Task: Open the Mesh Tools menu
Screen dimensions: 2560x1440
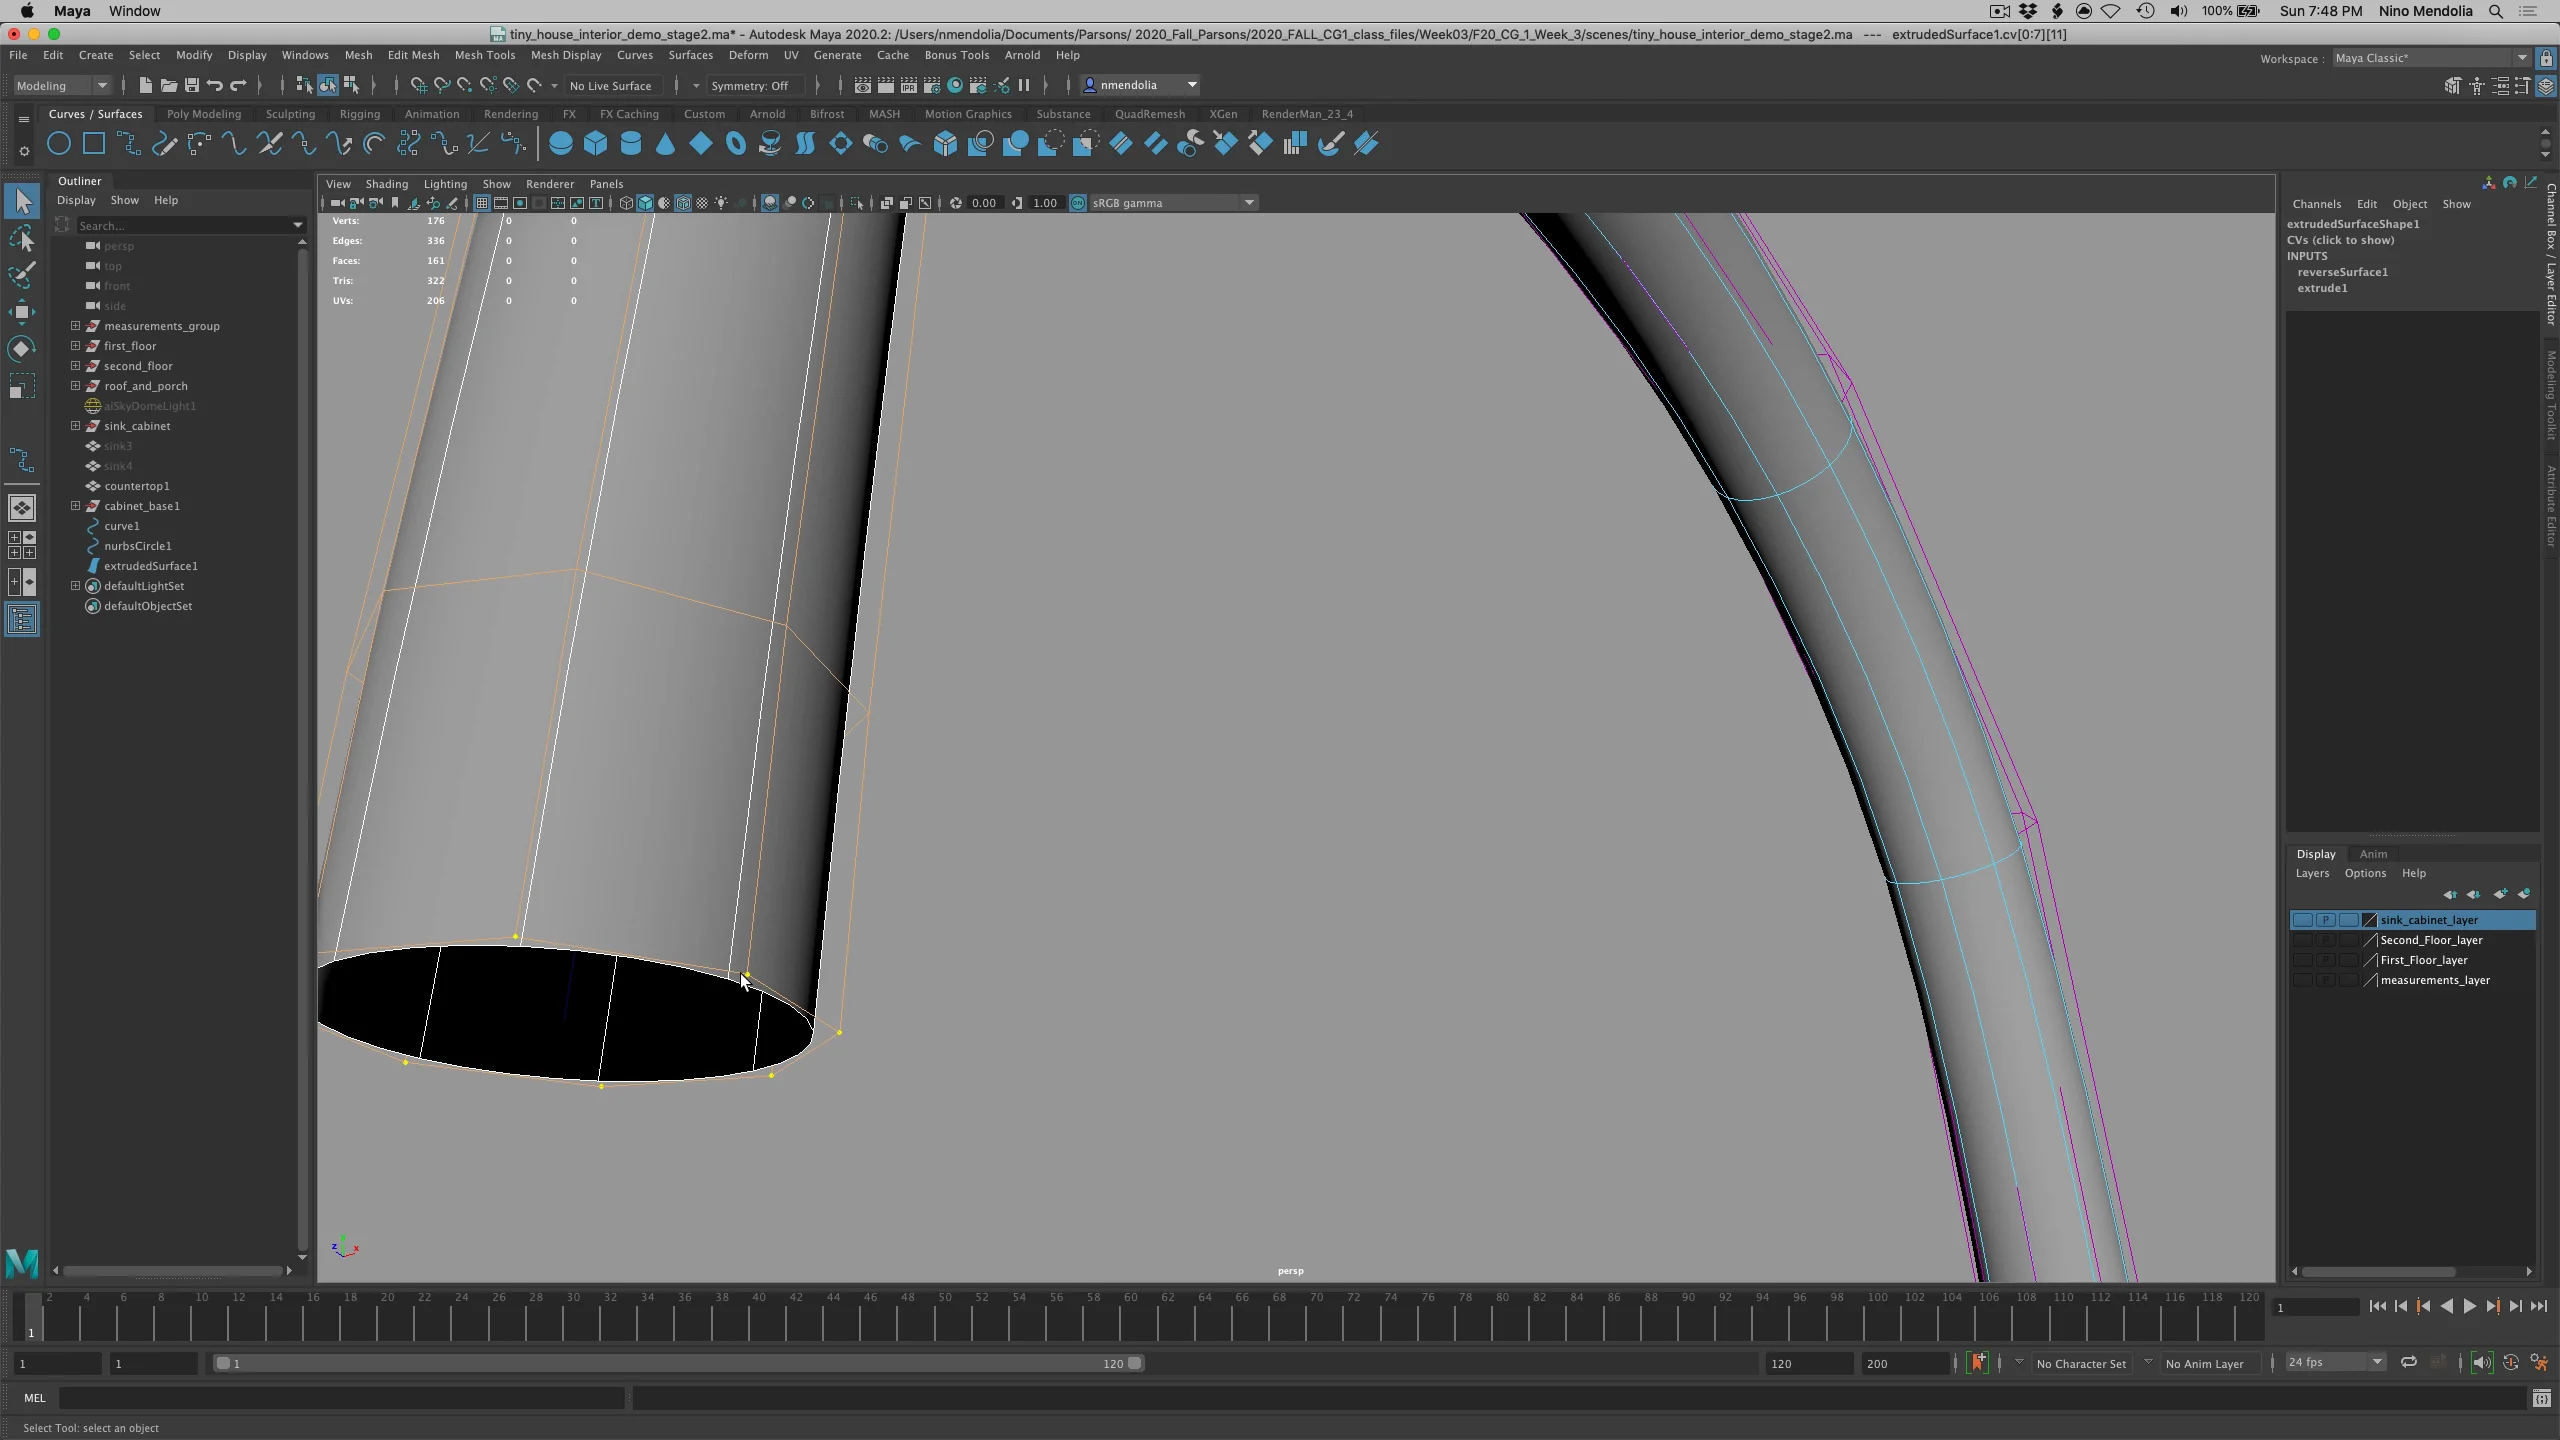Action: coord(485,55)
